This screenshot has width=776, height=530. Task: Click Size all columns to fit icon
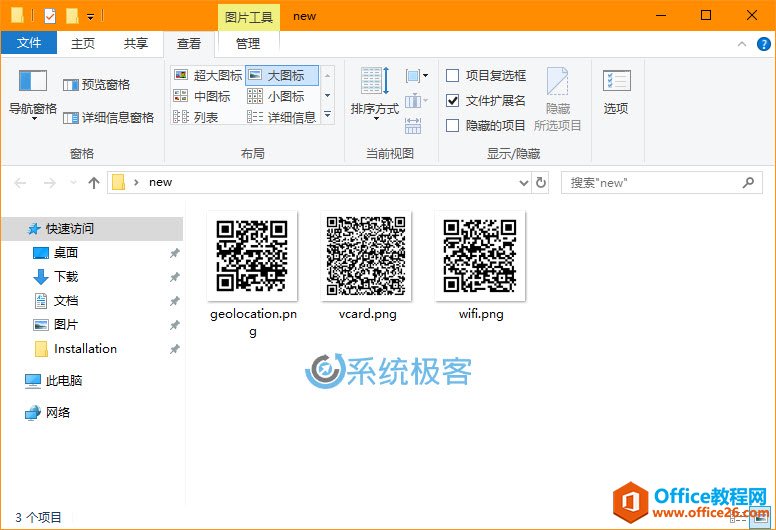(x=413, y=126)
